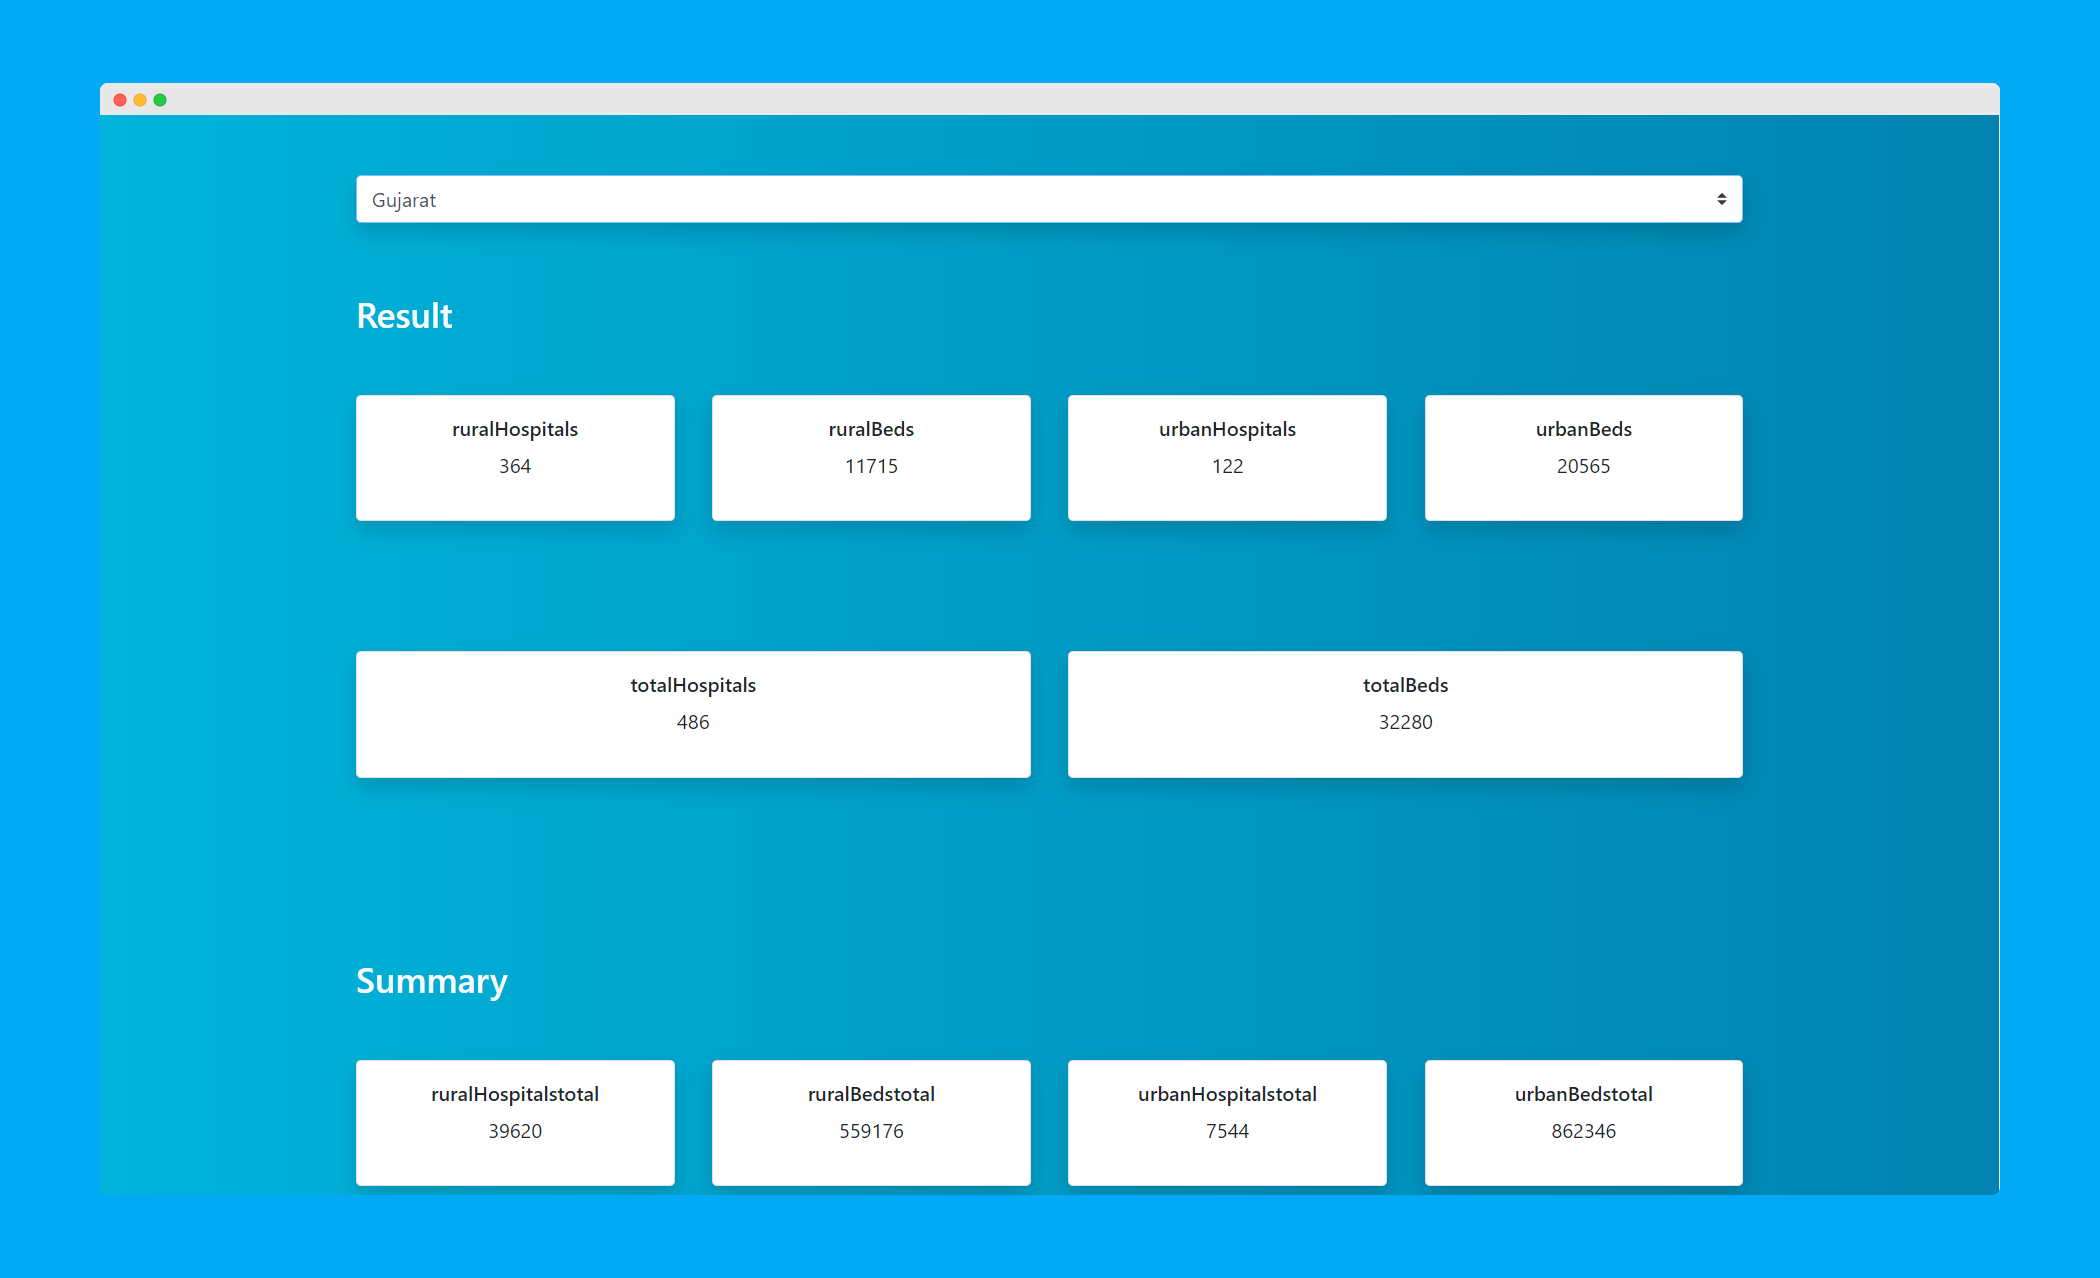2100x1278 pixels.
Task: Click the 32280 total beds value
Action: point(1405,722)
